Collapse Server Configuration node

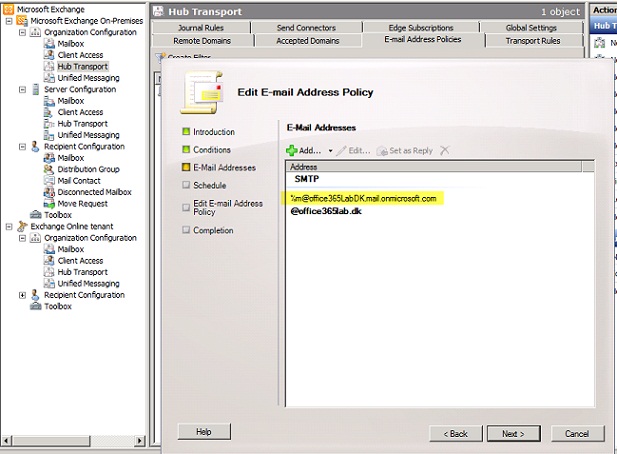coord(22,89)
